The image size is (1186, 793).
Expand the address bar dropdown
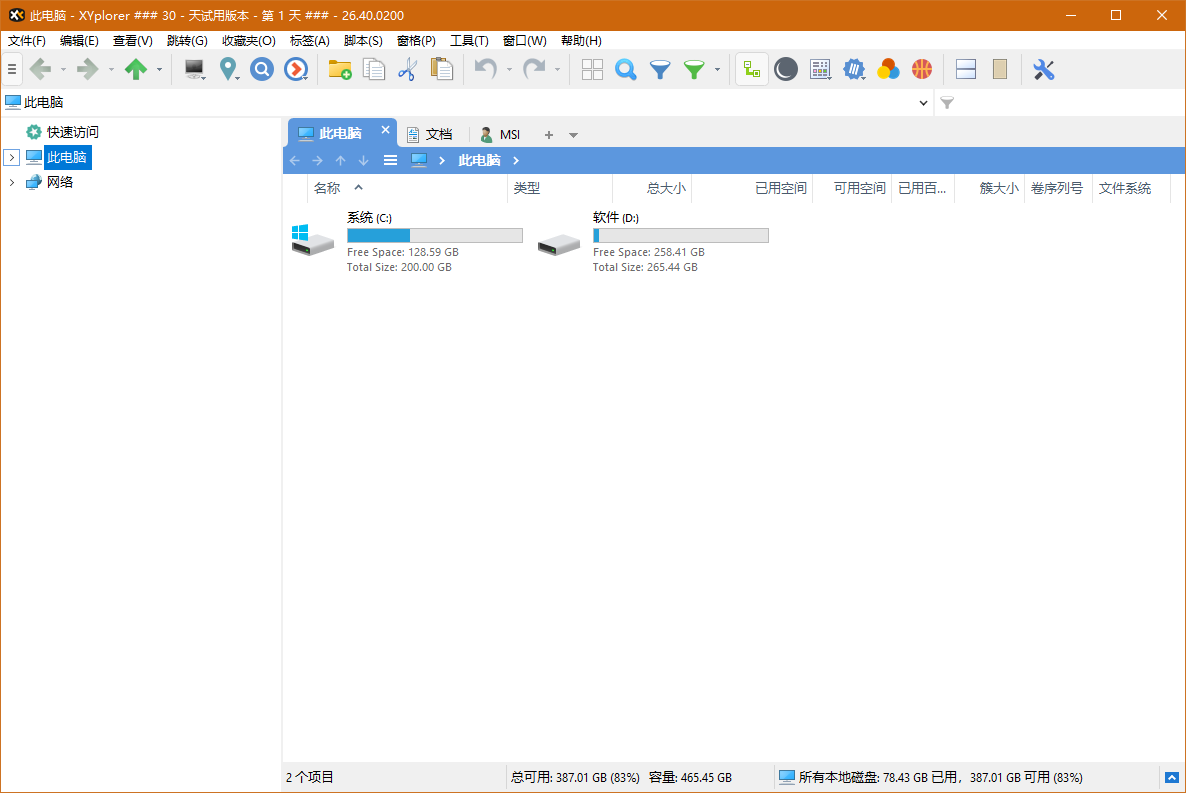(x=923, y=103)
